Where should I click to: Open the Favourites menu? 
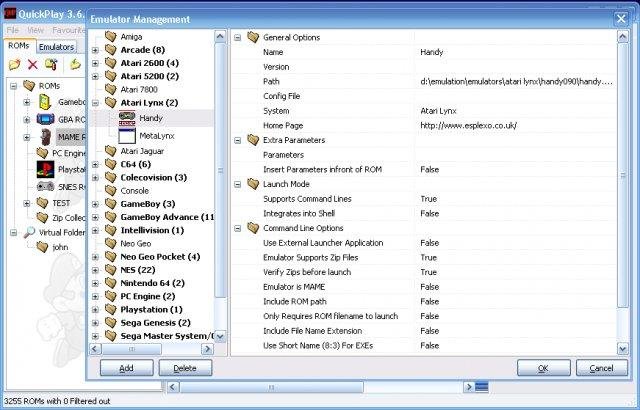(x=69, y=30)
